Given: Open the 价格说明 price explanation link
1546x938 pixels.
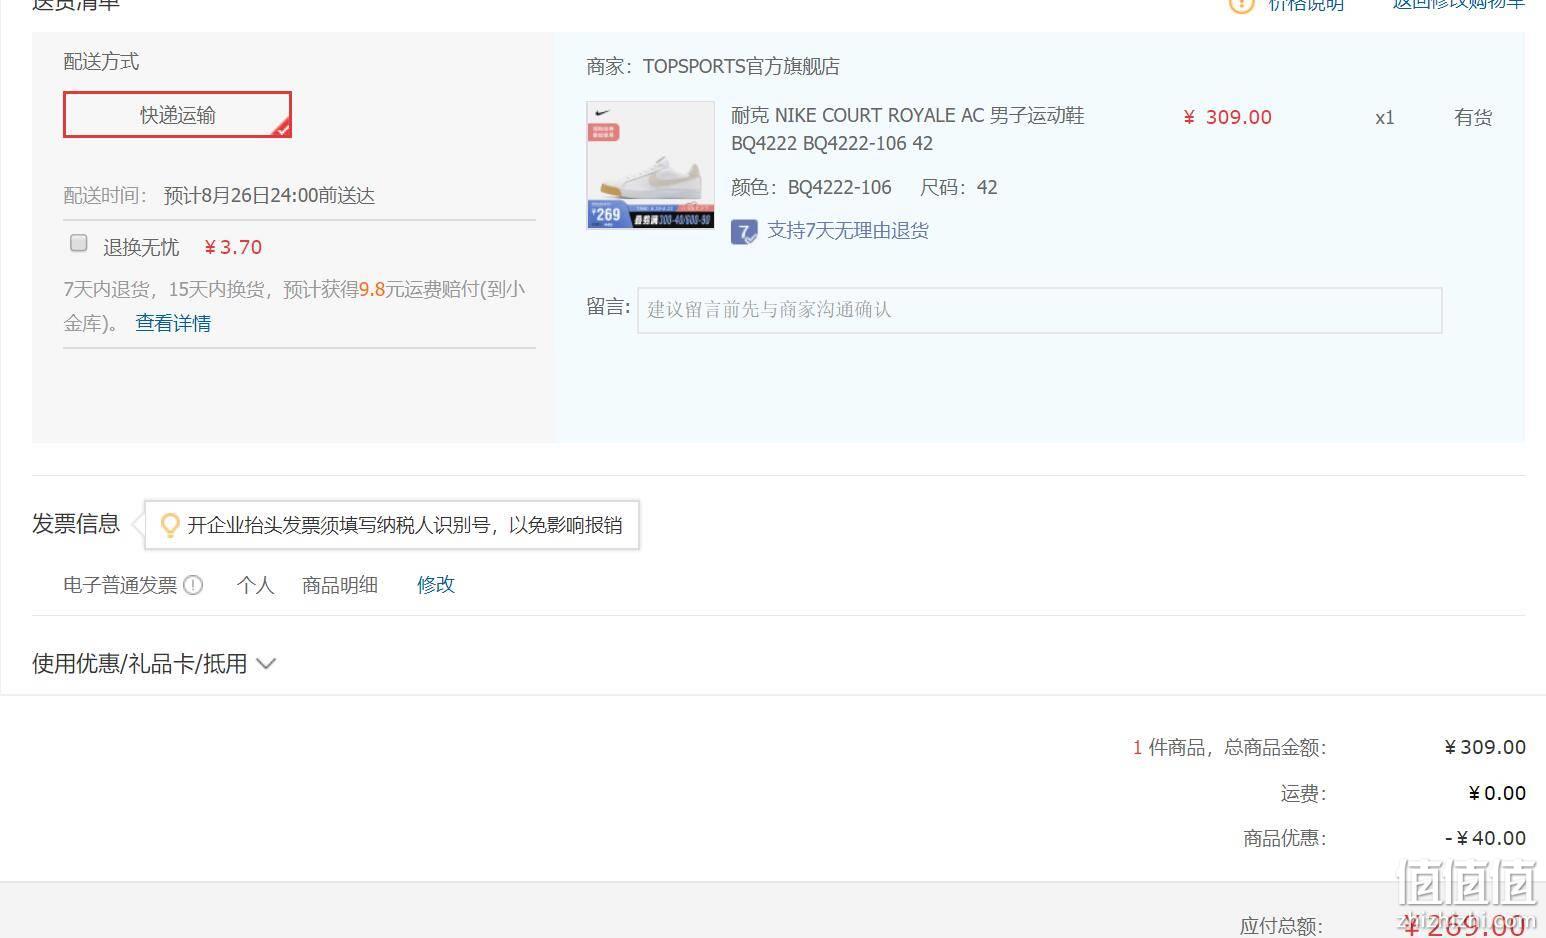Looking at the screenshot, I should pos(1306,5).
